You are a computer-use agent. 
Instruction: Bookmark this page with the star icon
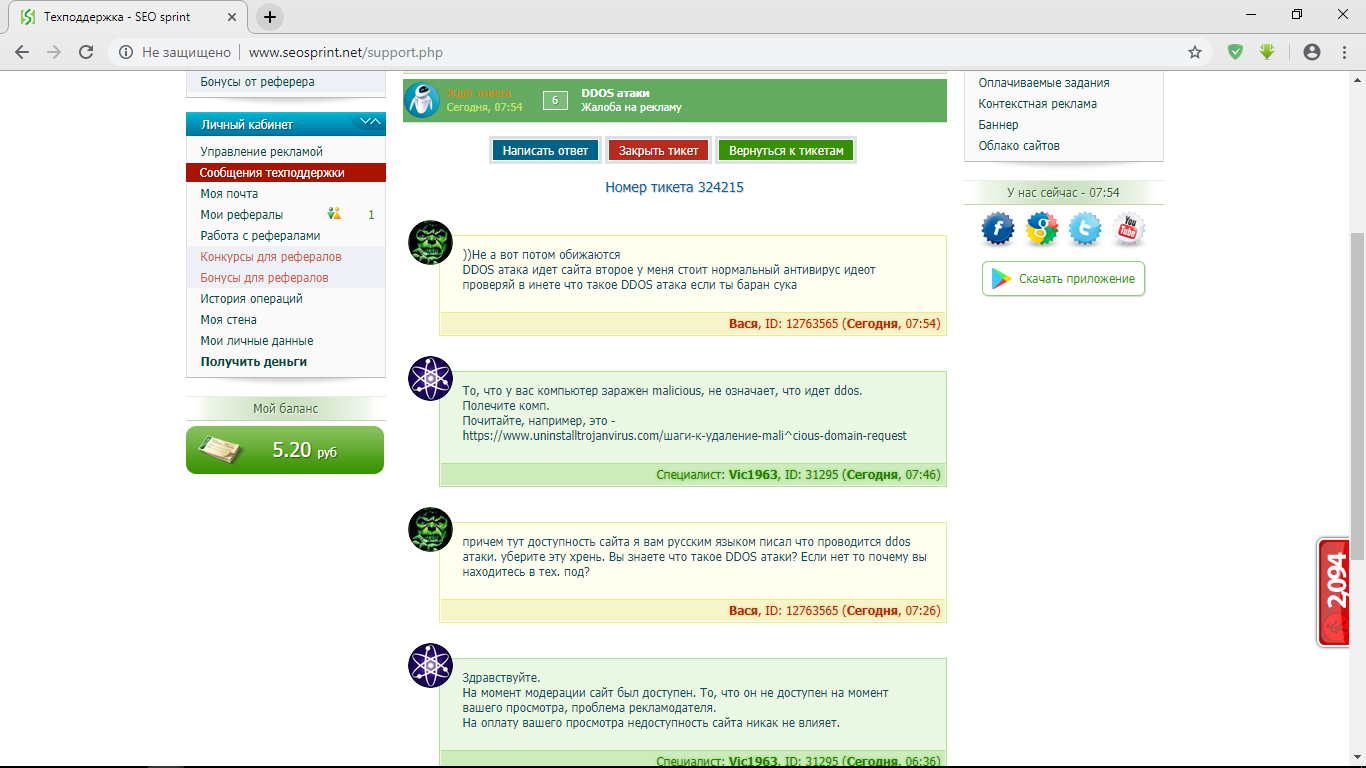pos(1195,52)
